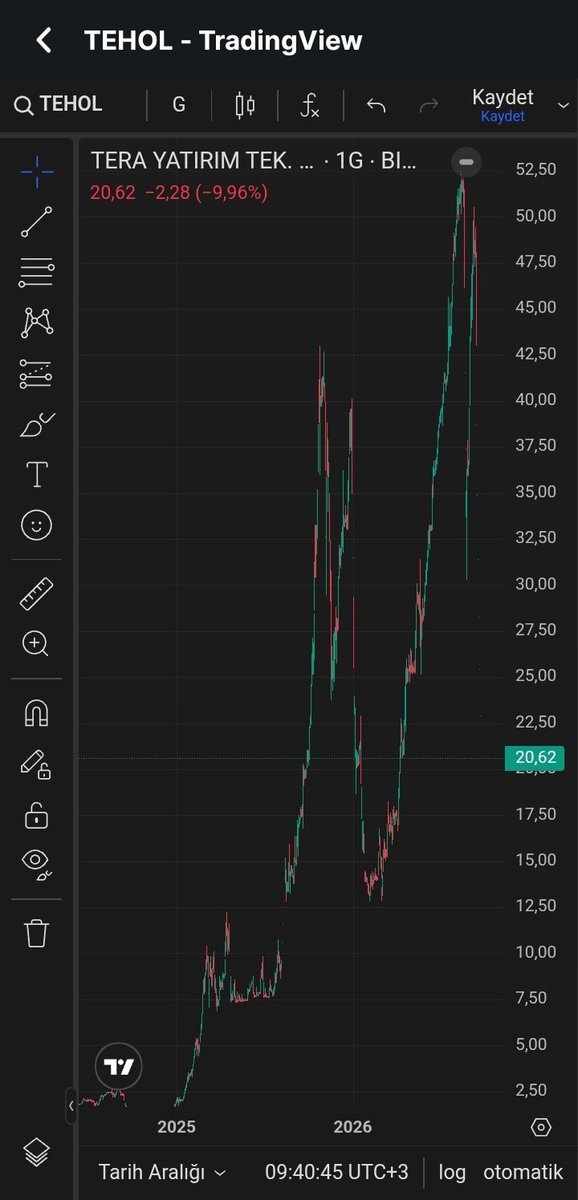Click the 52,50 price axis label

[x=535, y=169]
